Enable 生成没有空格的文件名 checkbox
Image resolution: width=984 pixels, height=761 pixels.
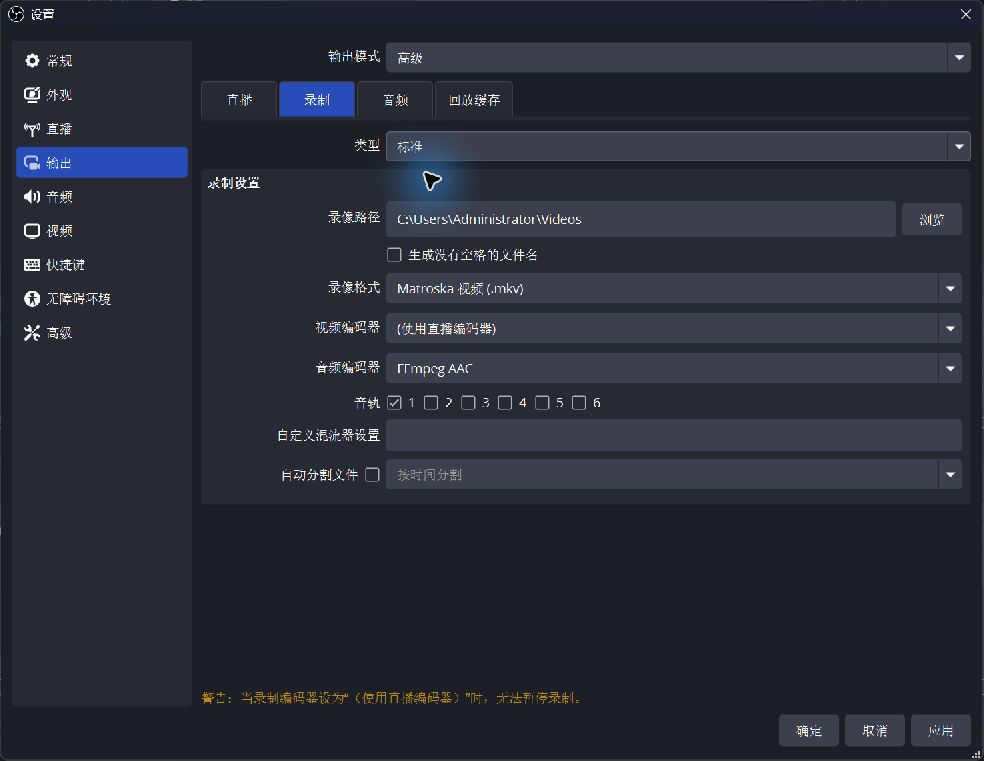(x=394, y=255)
